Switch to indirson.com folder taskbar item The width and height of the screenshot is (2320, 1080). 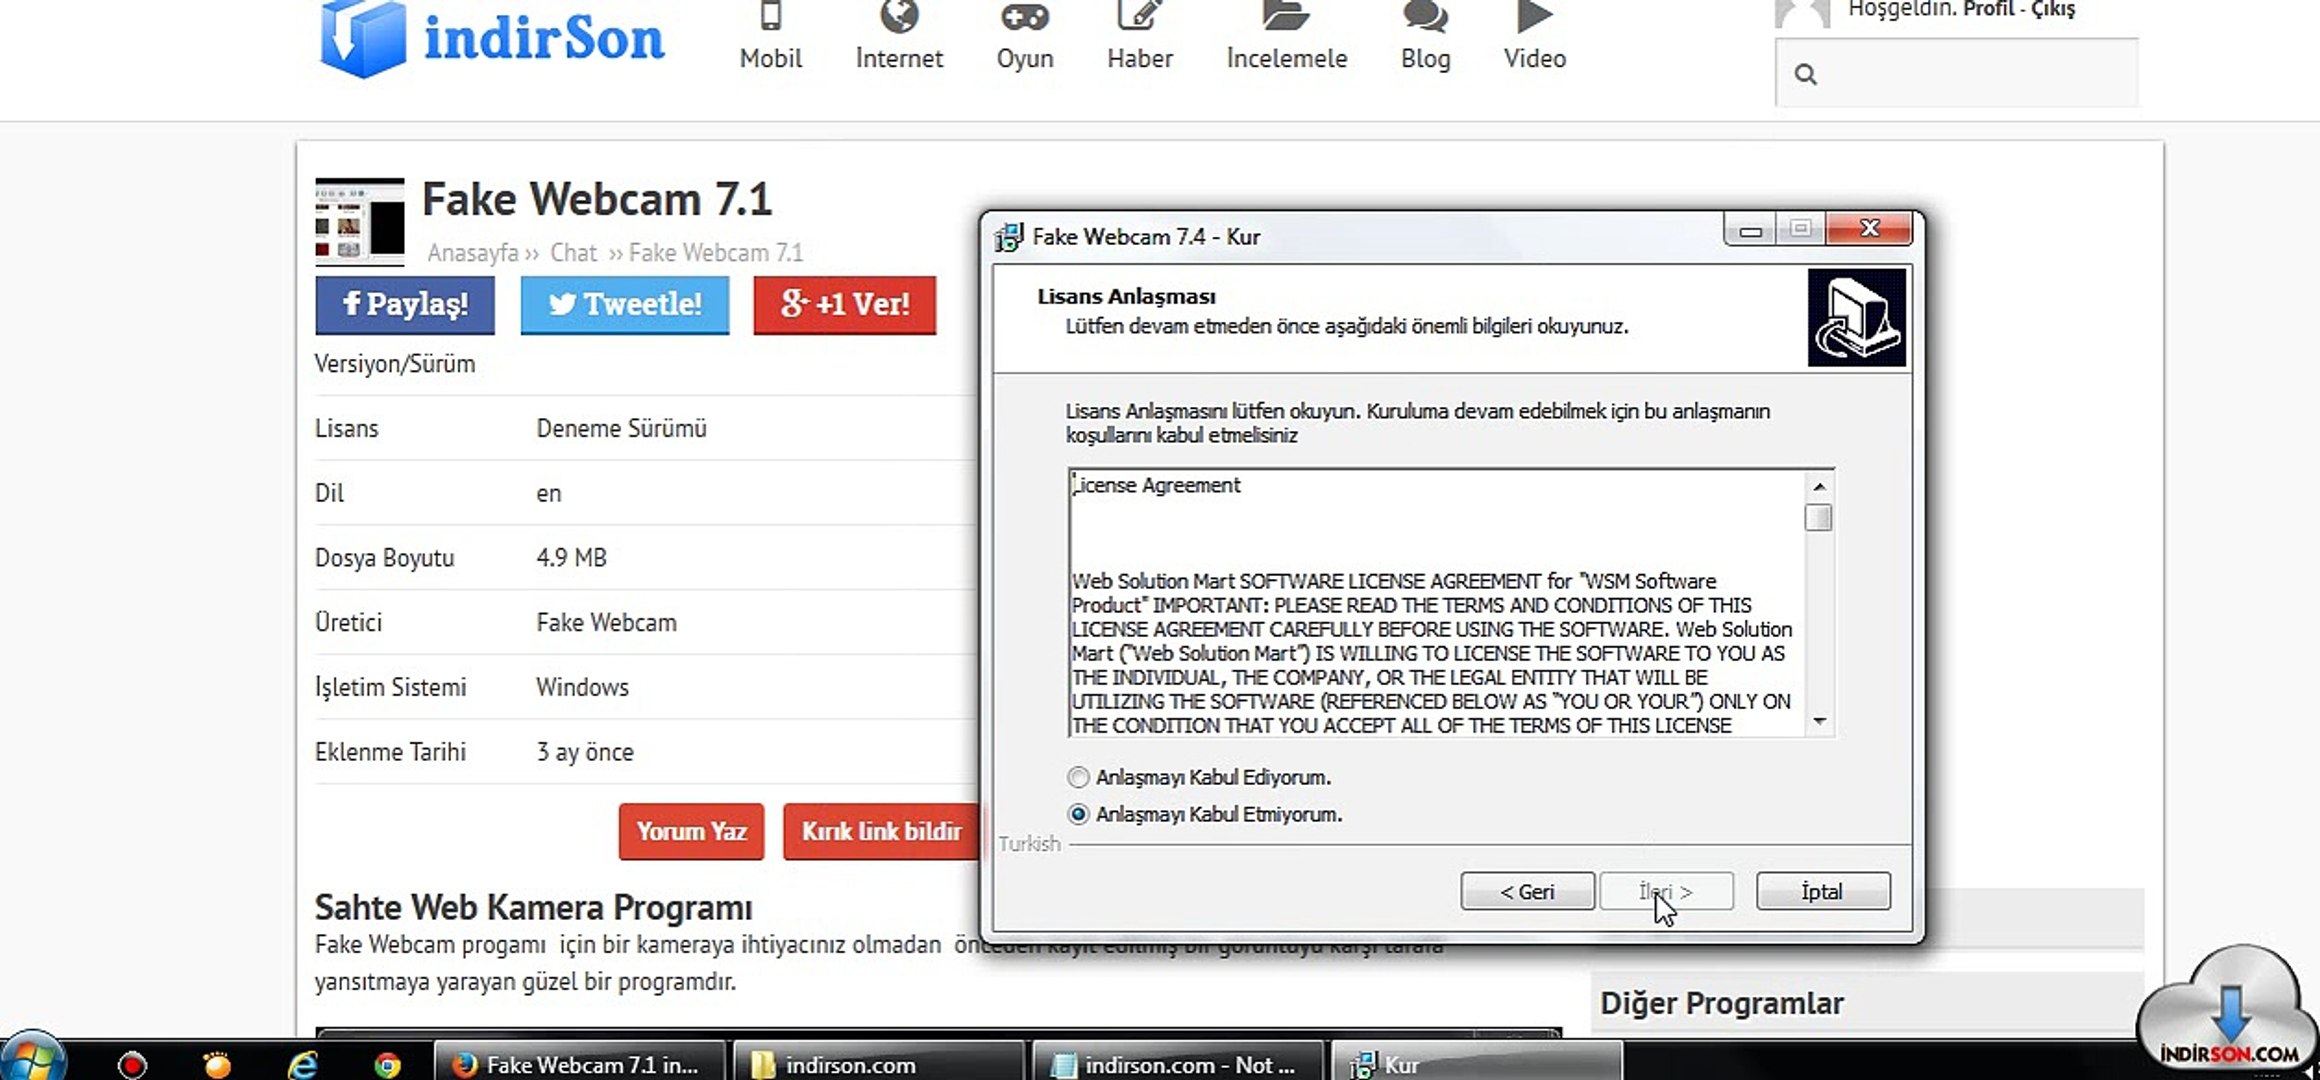point(879,1062)
